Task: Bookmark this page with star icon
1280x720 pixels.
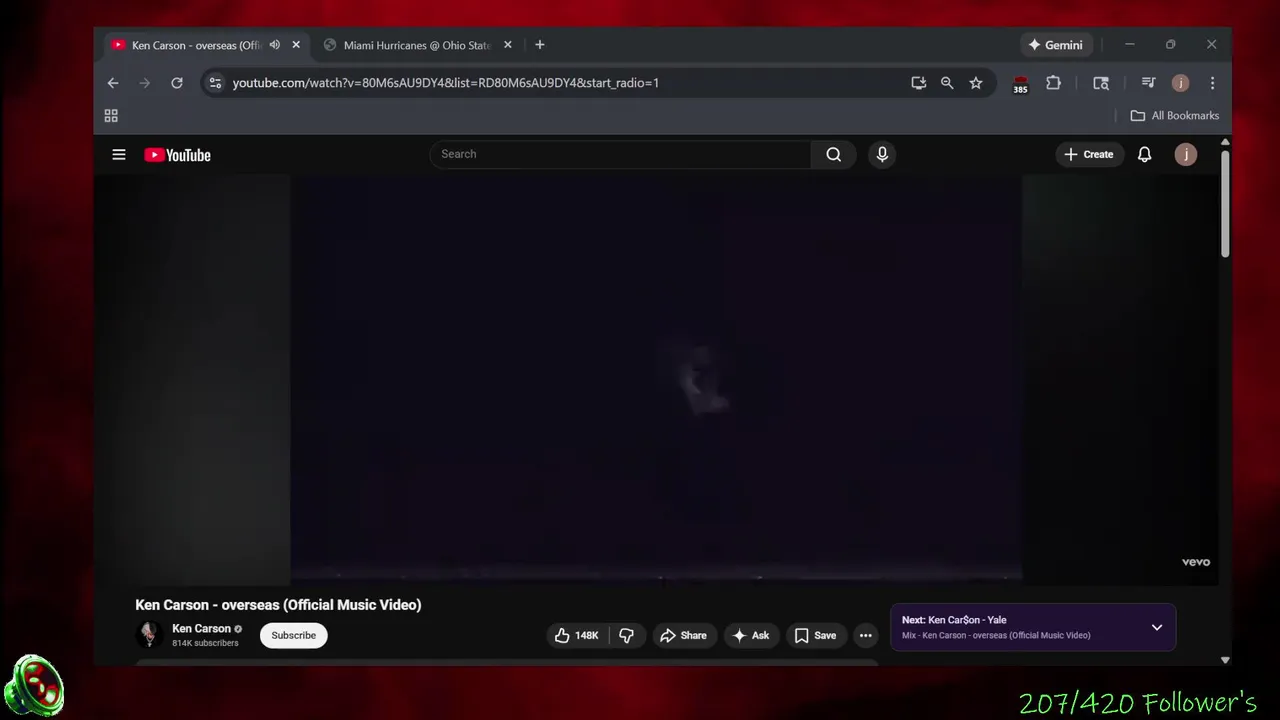Action: [976, 83]
